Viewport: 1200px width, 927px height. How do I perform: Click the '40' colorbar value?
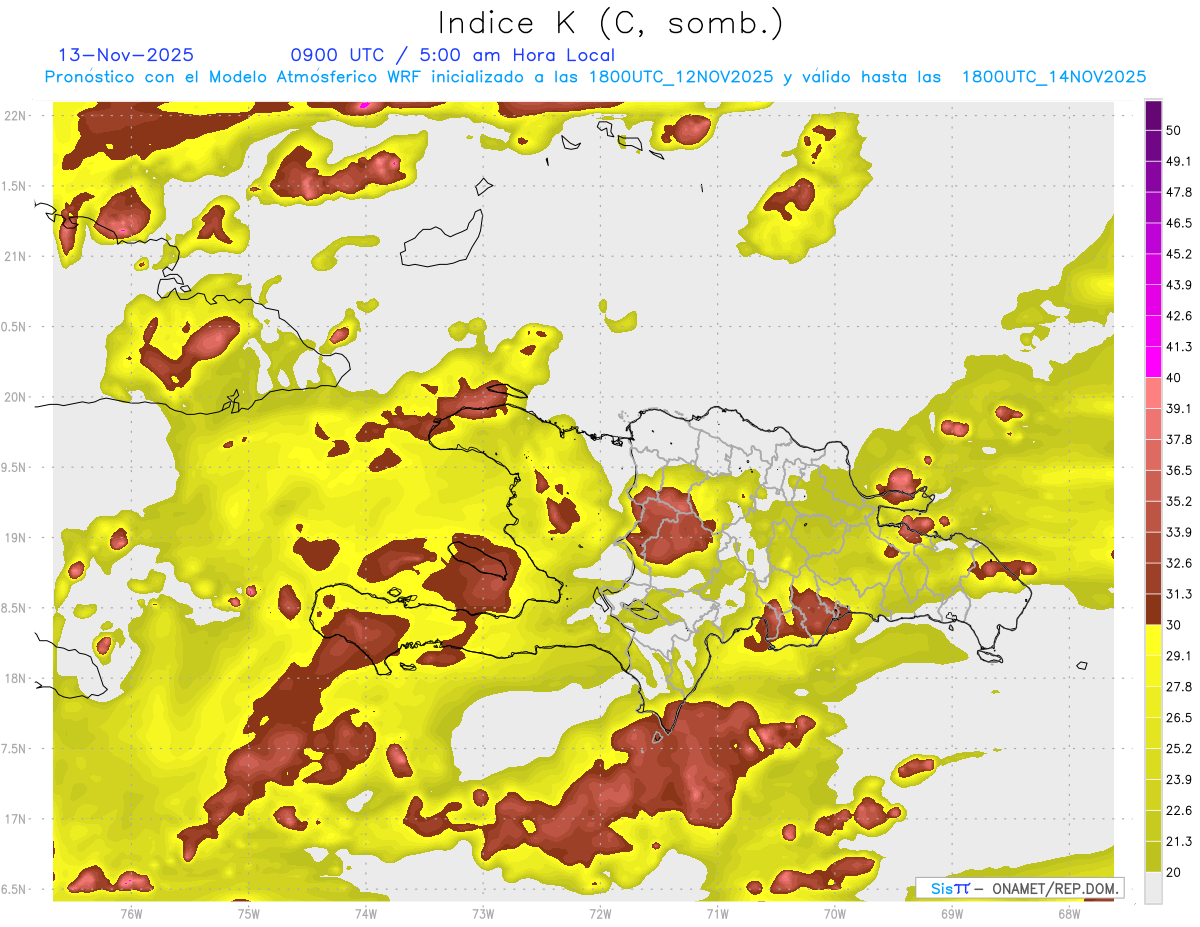1175,378
